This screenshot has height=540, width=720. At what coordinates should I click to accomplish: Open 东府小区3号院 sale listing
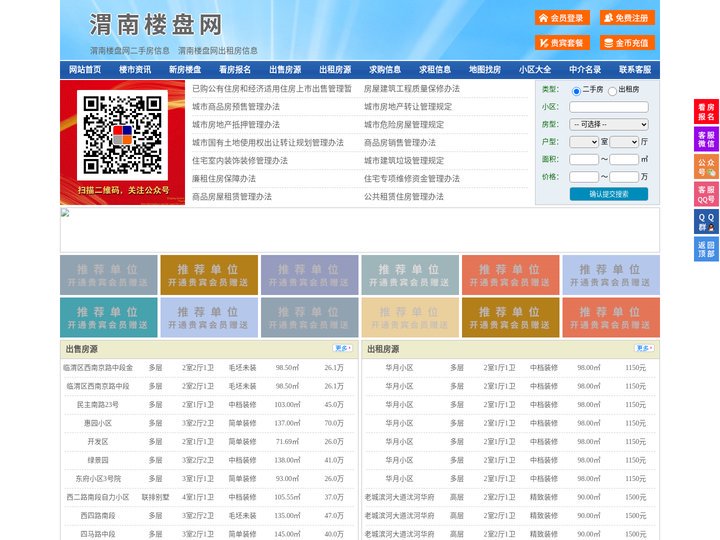click(98, 478)
